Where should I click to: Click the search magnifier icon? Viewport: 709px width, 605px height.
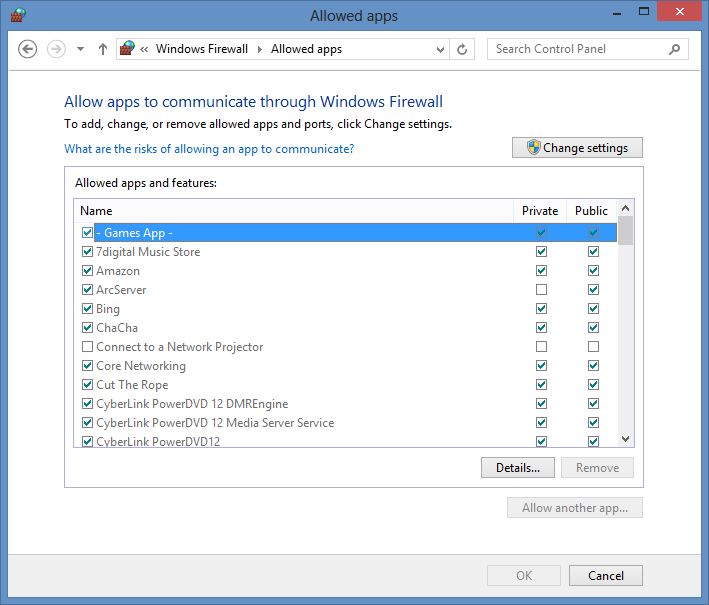pyautogui.click(x=674, y=49)
